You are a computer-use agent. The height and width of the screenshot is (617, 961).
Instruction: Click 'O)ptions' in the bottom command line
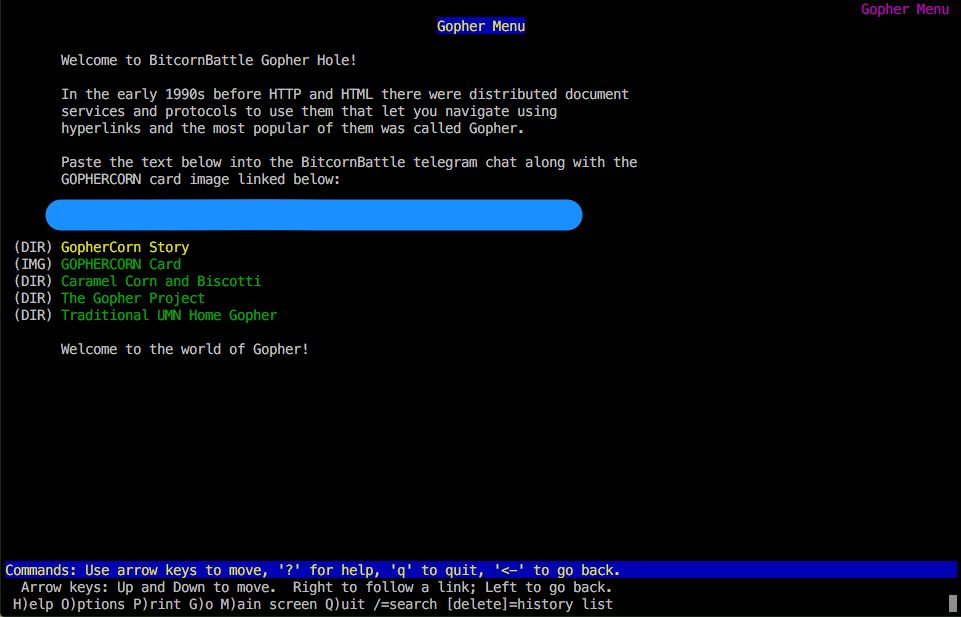(93, 604)
